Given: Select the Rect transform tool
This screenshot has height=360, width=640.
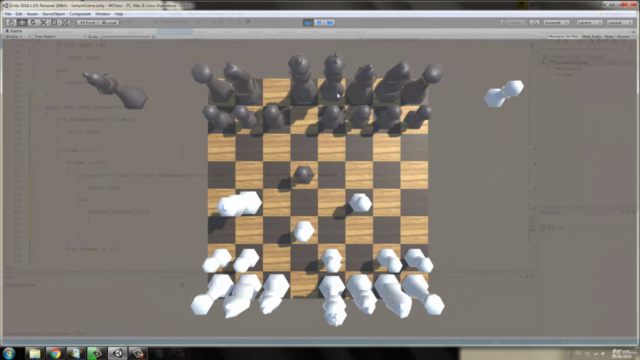Looking at the screenshot, I should coord(54,22).
